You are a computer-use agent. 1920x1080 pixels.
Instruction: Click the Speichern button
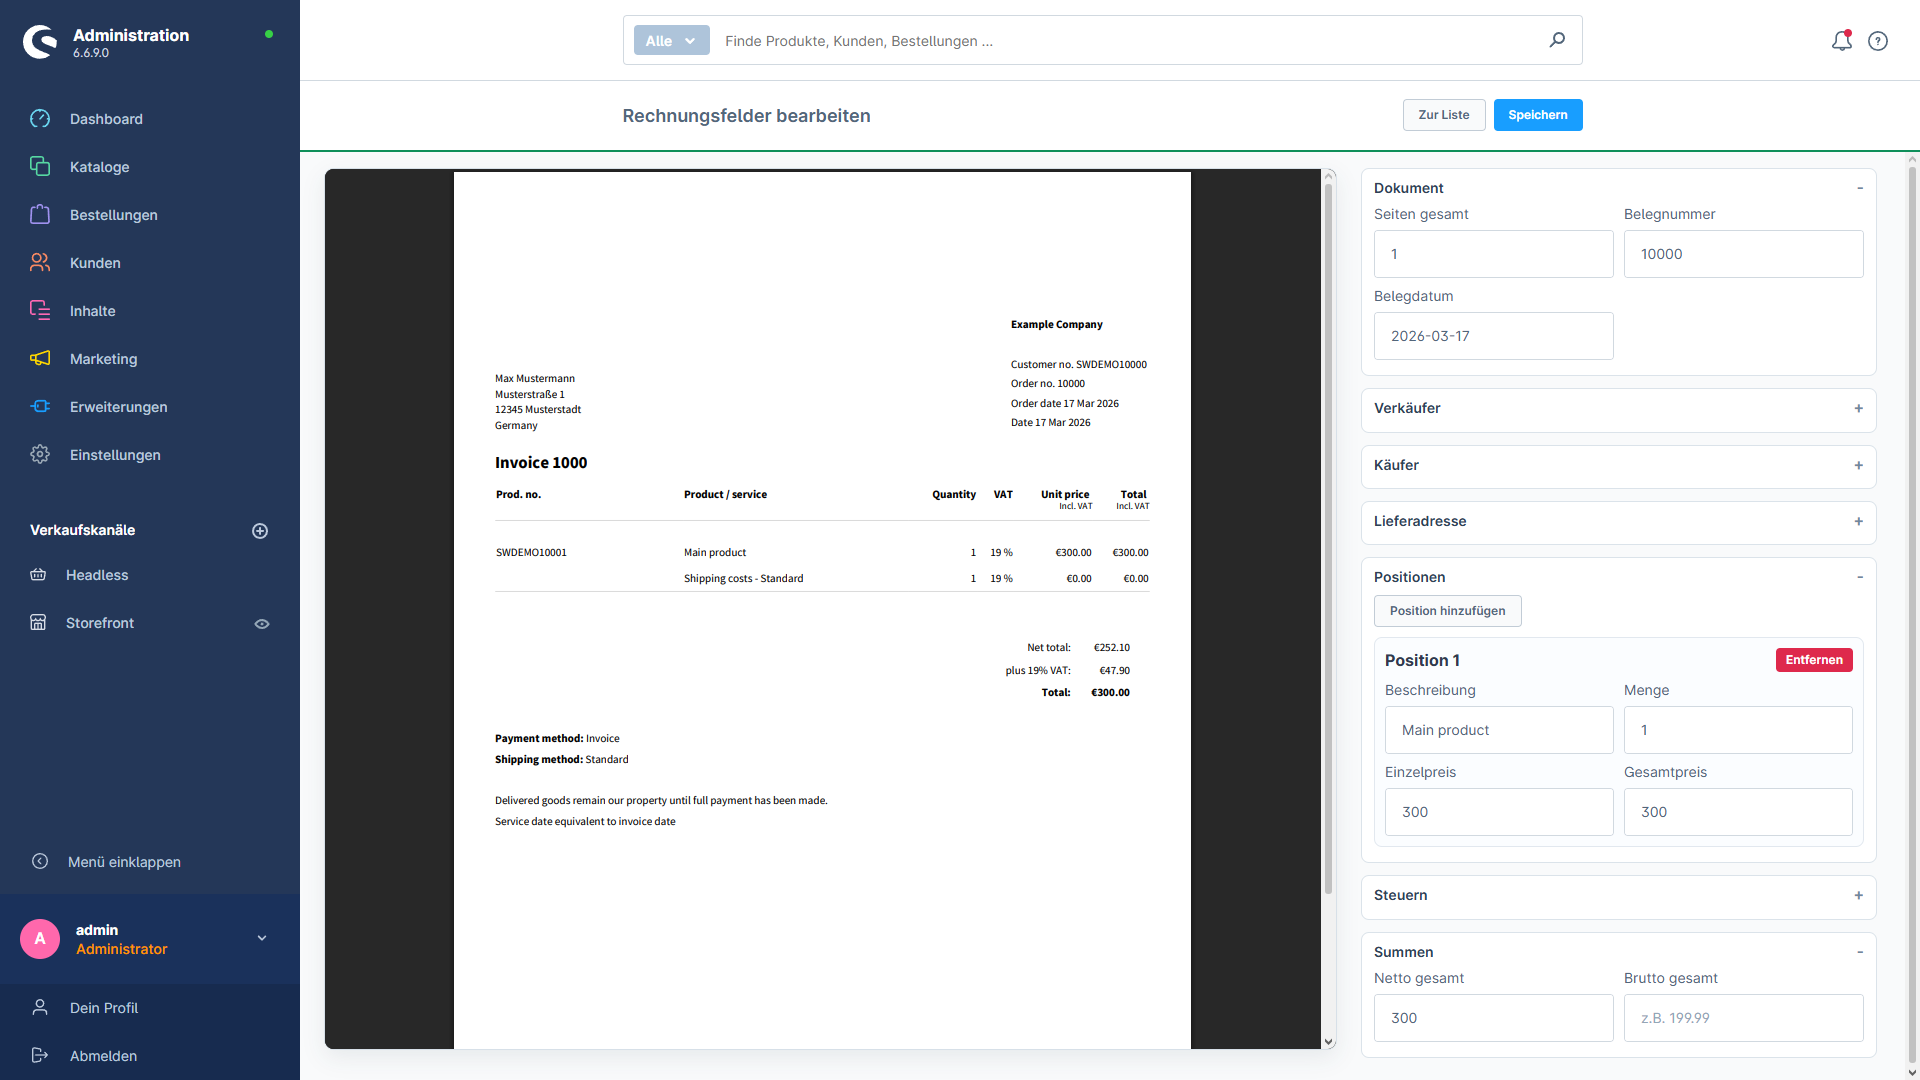point(1538,115)
